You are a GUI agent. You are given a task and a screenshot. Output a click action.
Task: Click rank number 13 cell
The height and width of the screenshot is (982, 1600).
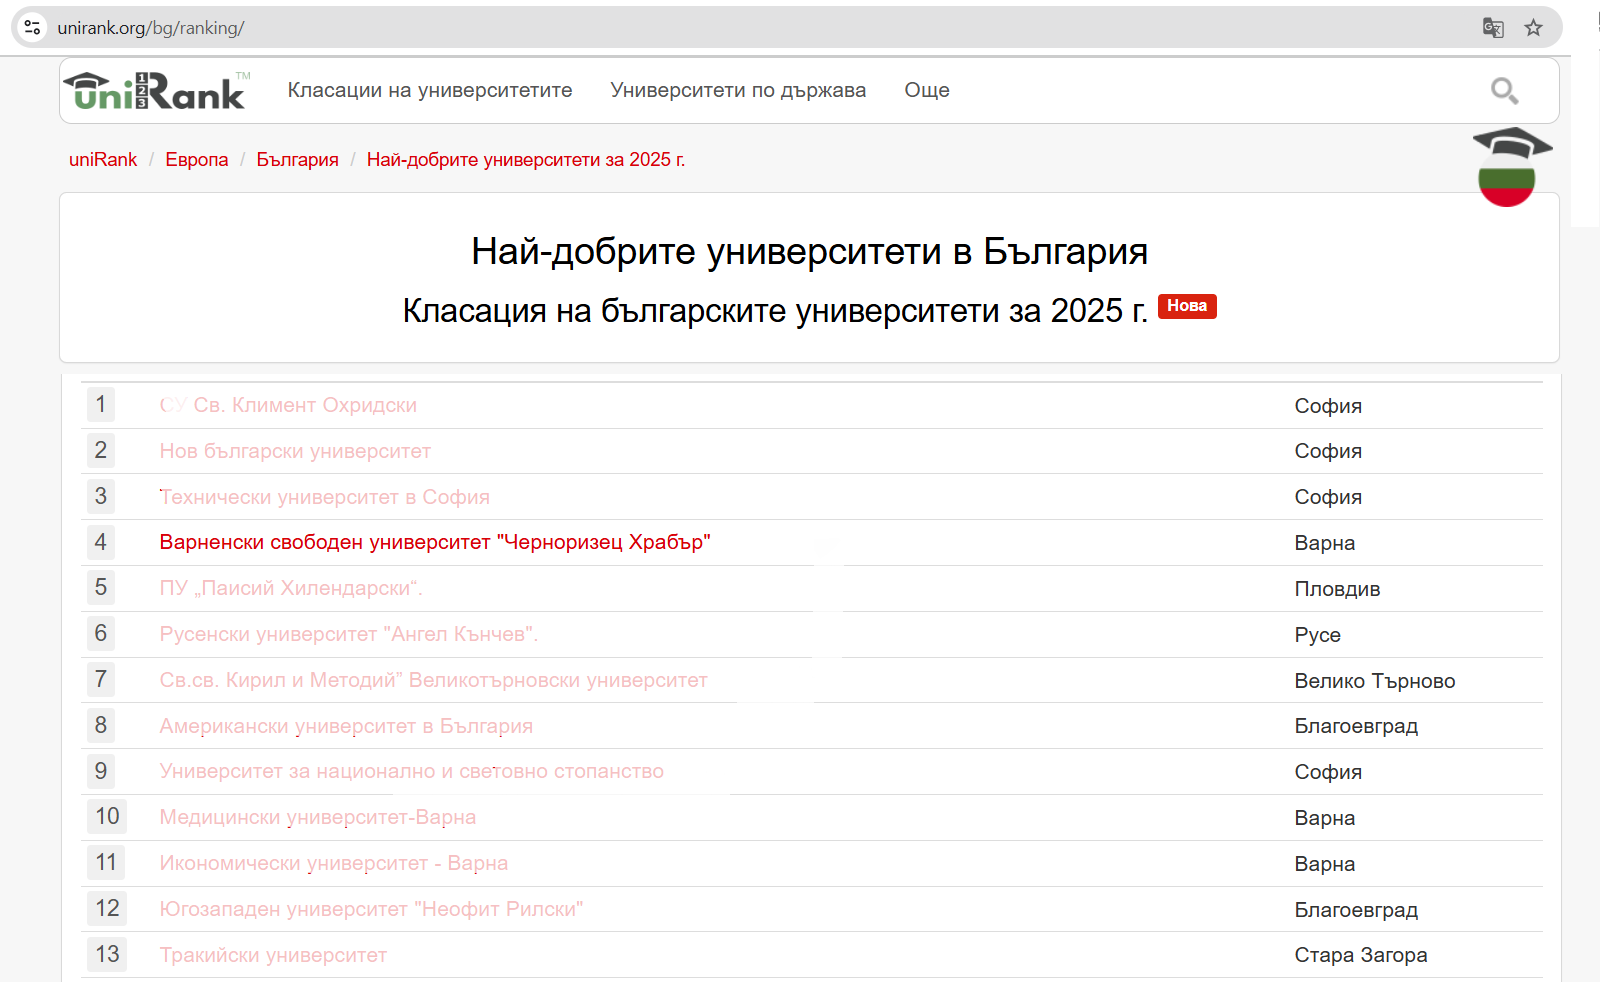pyautogui.click(x=107, y=955)
